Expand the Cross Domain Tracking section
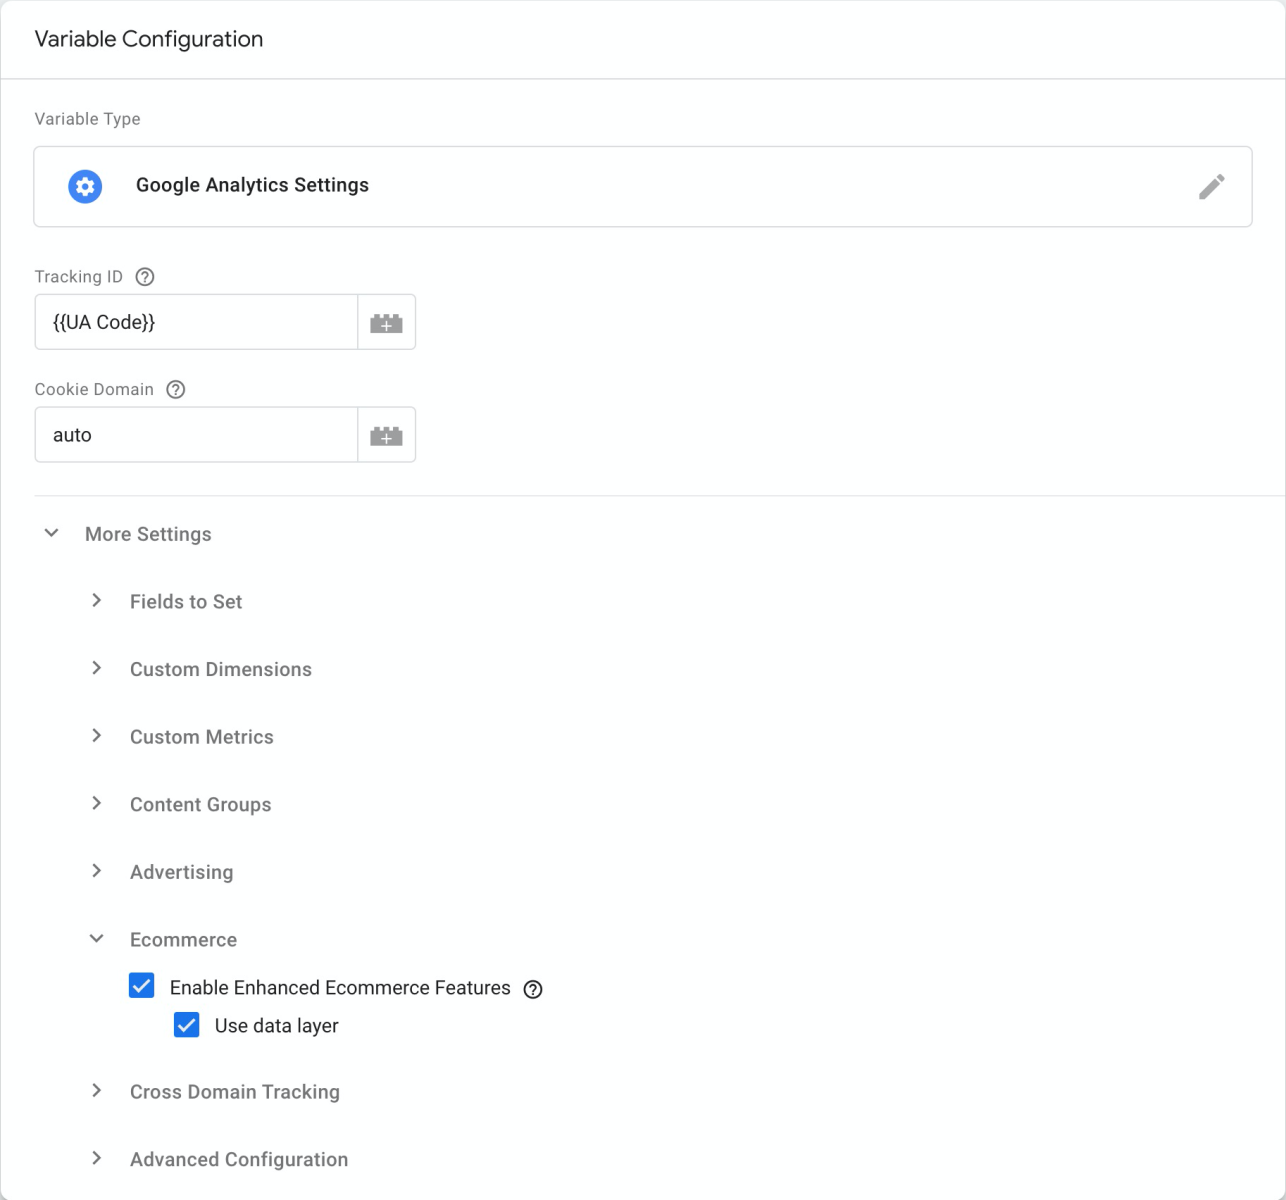Viewport: 1286px width, 1200px height. (x=97, y=1091)
